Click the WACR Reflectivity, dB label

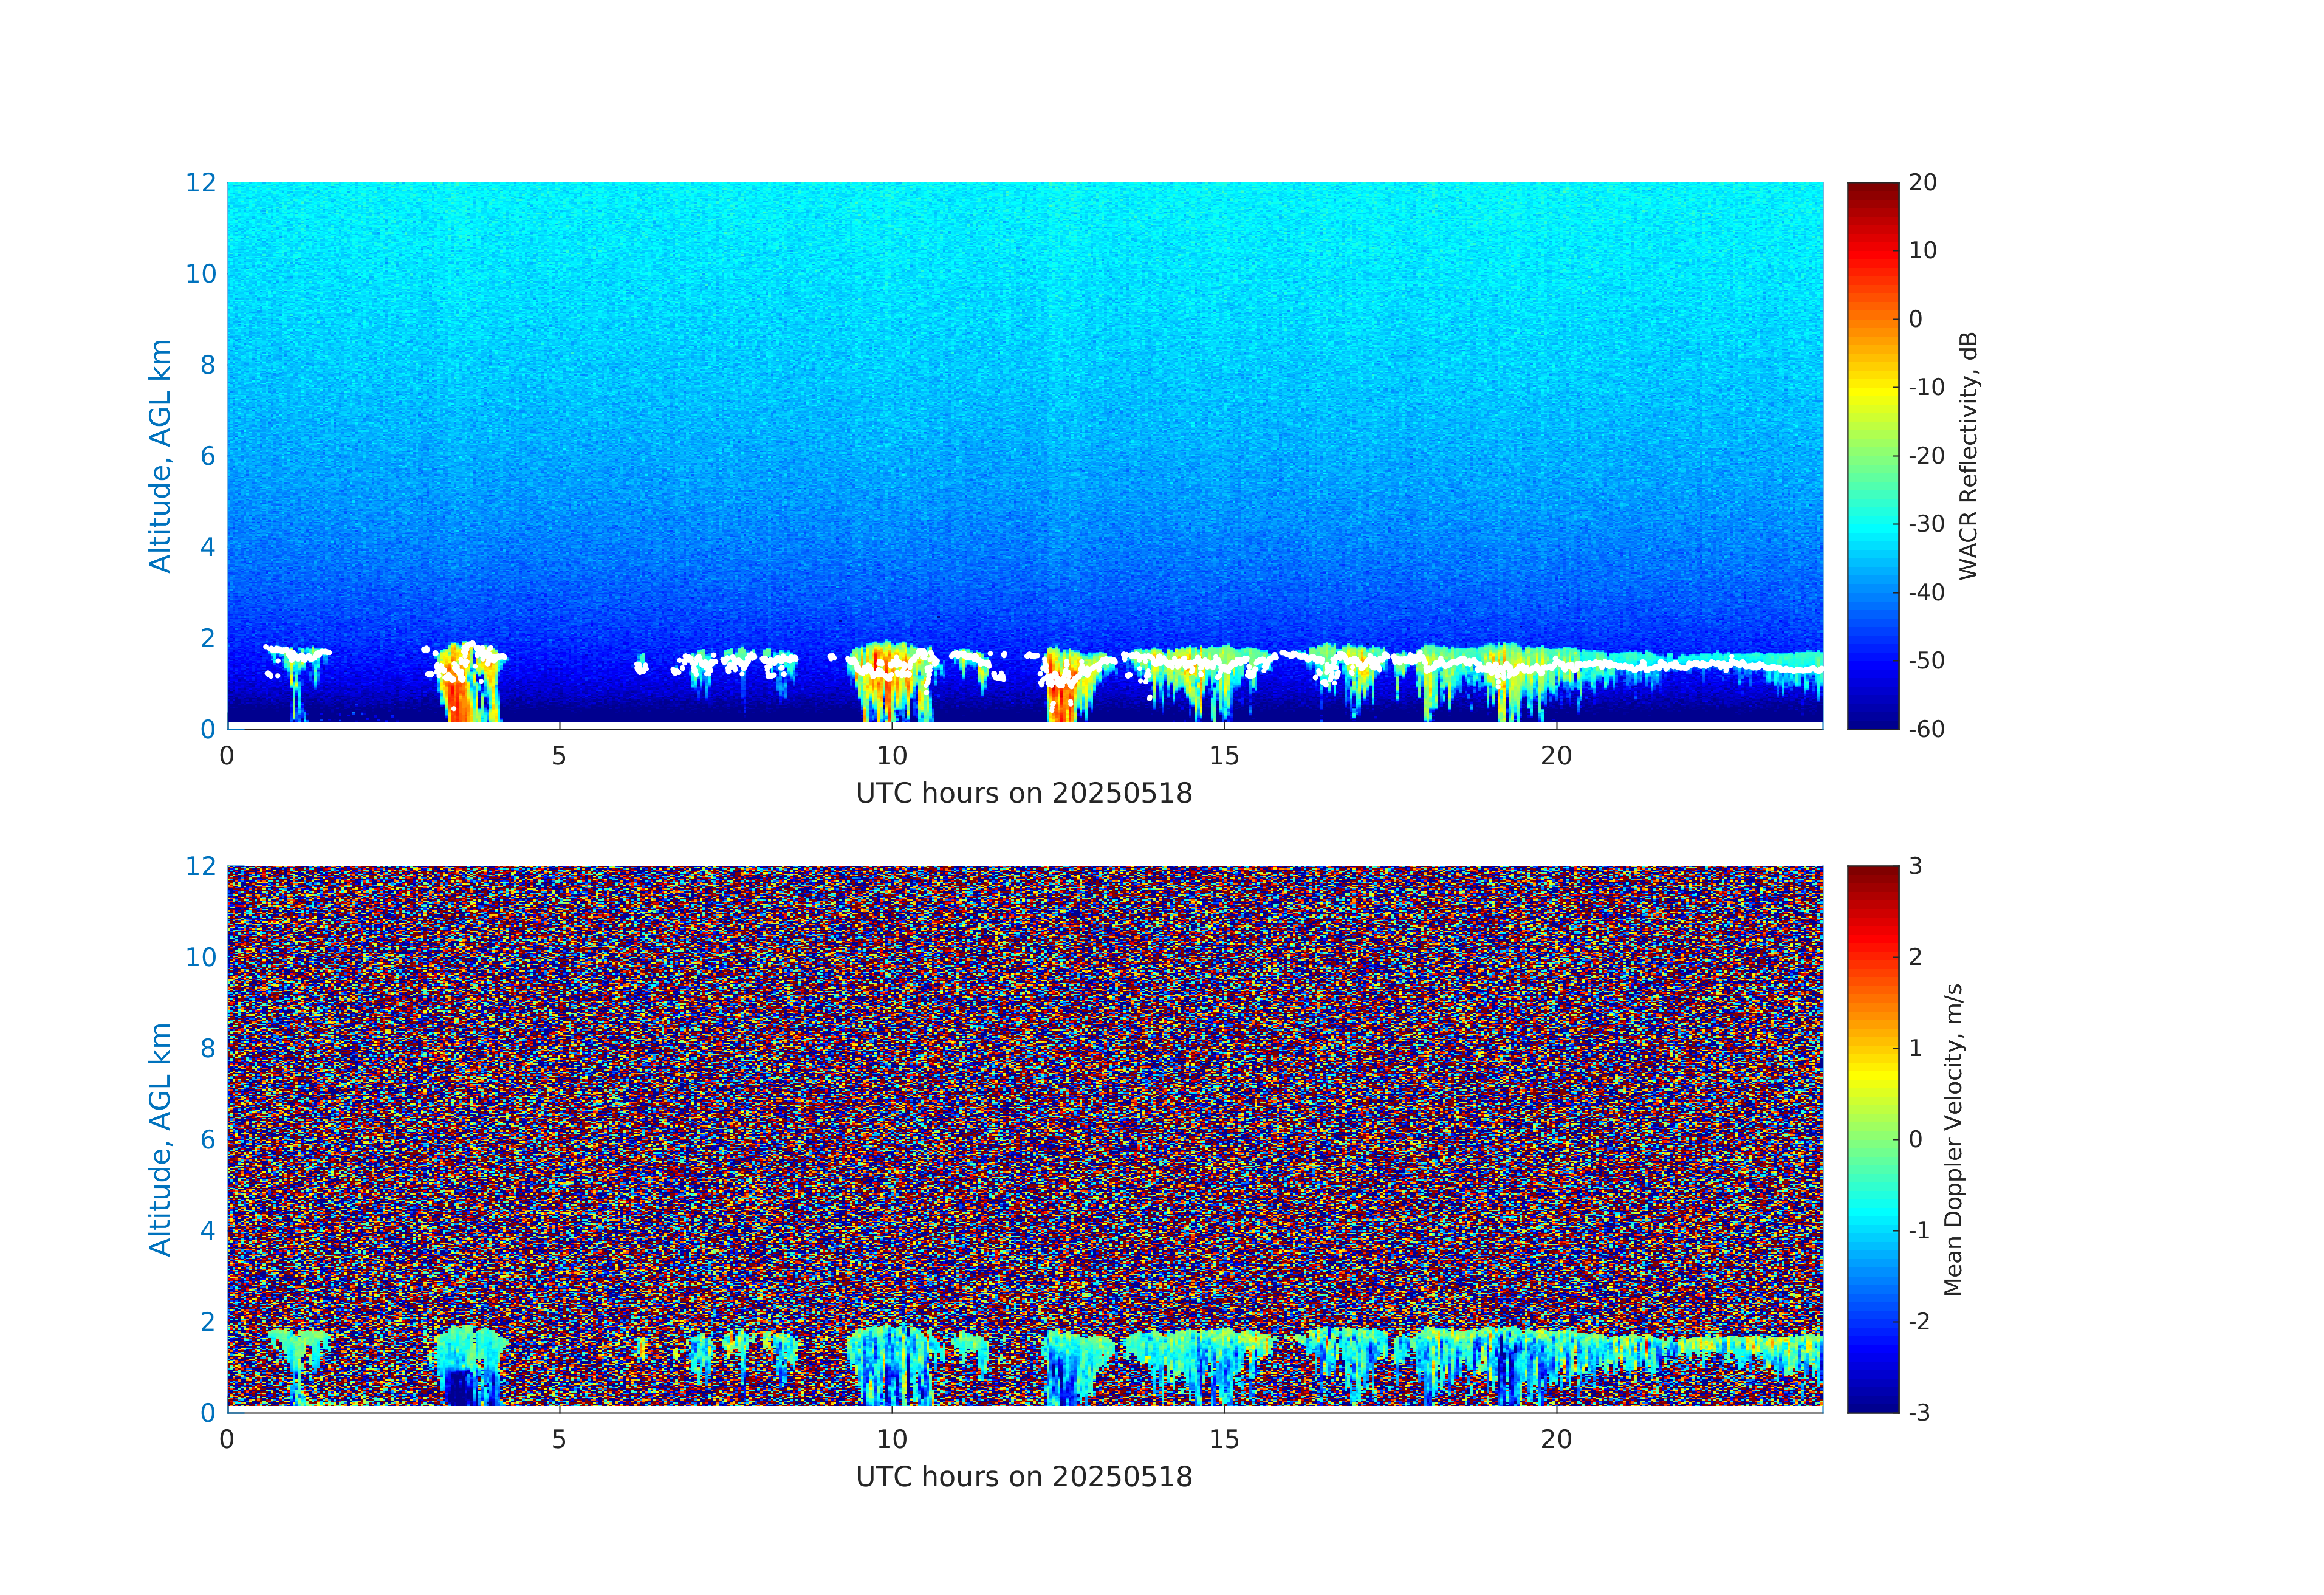coord(1968,455)
